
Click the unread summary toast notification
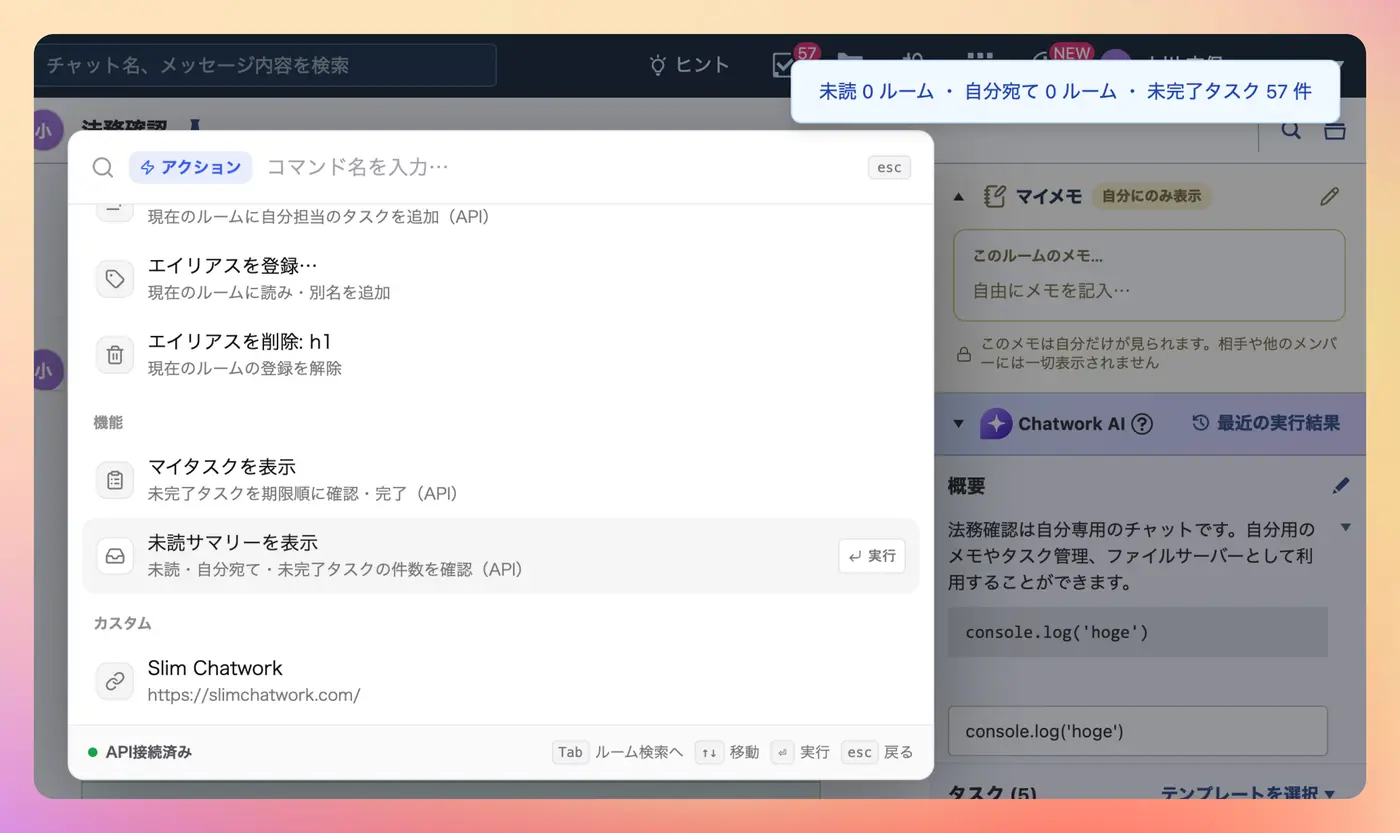(1065, 91)
